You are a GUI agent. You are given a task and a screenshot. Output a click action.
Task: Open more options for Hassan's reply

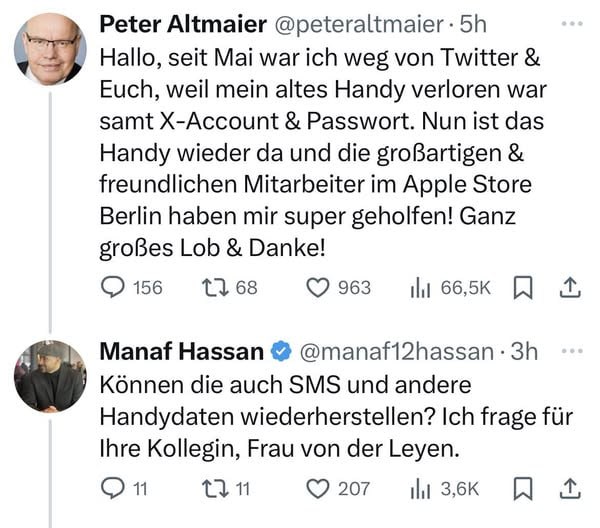coord(571,352)
